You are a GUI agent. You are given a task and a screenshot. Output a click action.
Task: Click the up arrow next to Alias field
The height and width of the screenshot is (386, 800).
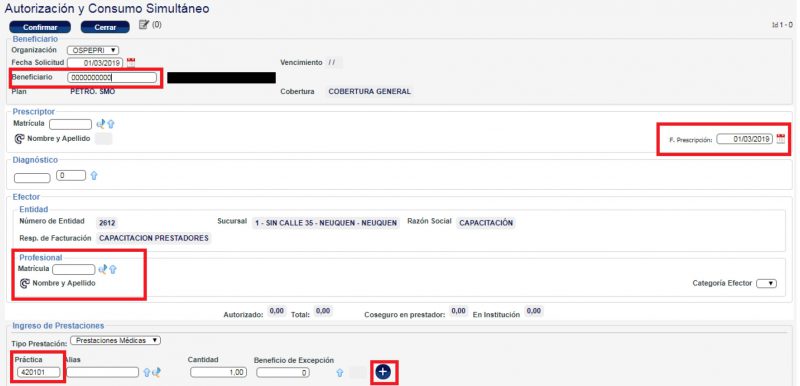[x=146, y=373]
